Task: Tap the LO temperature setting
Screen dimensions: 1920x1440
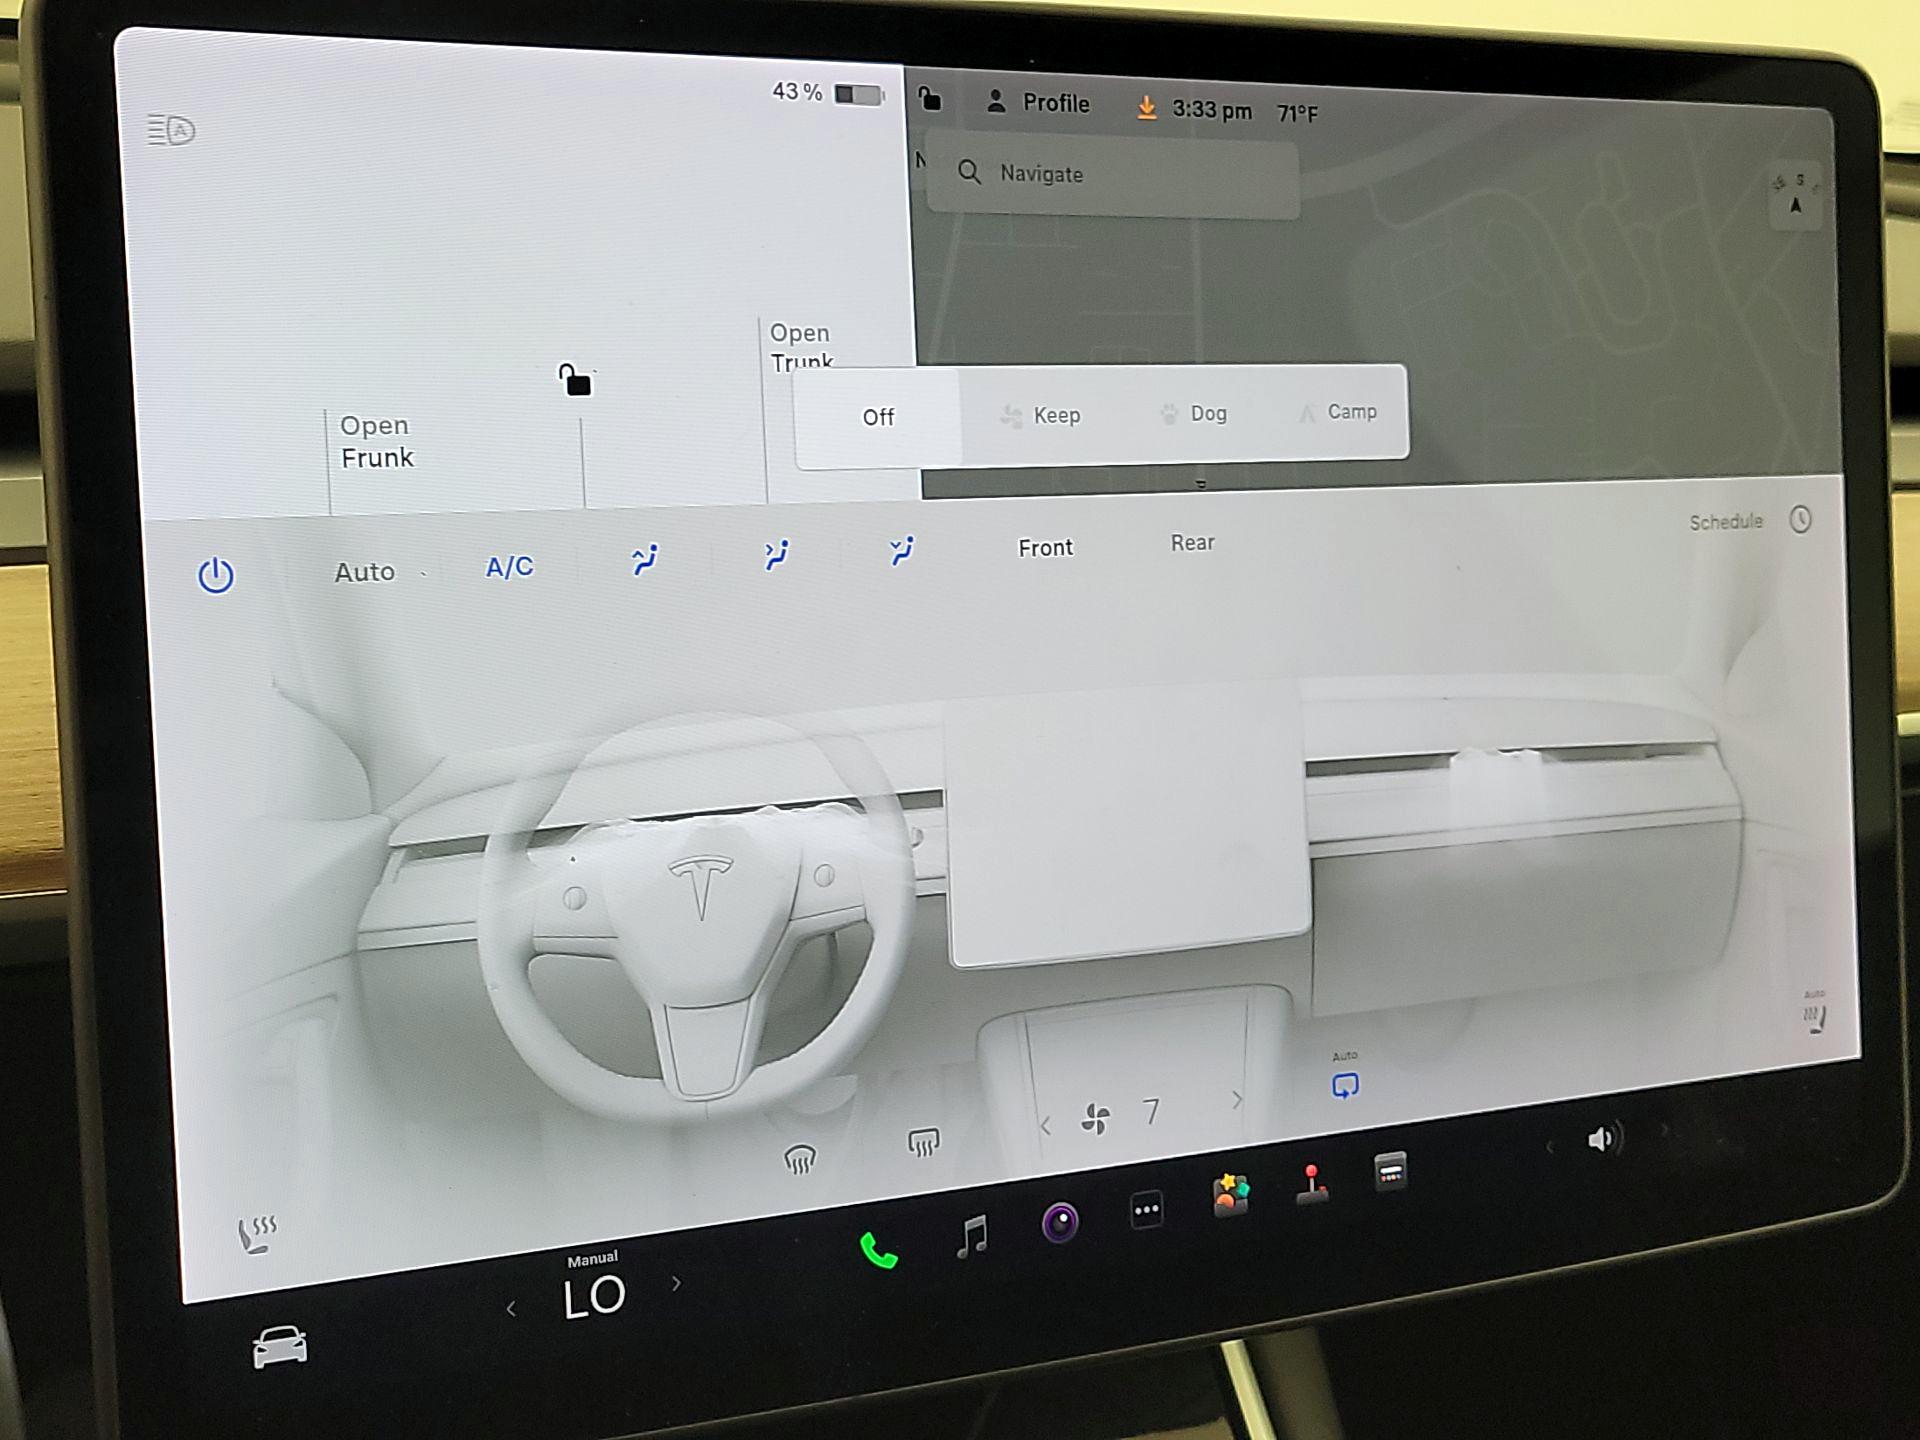Action: click(x=594, y=1298)
